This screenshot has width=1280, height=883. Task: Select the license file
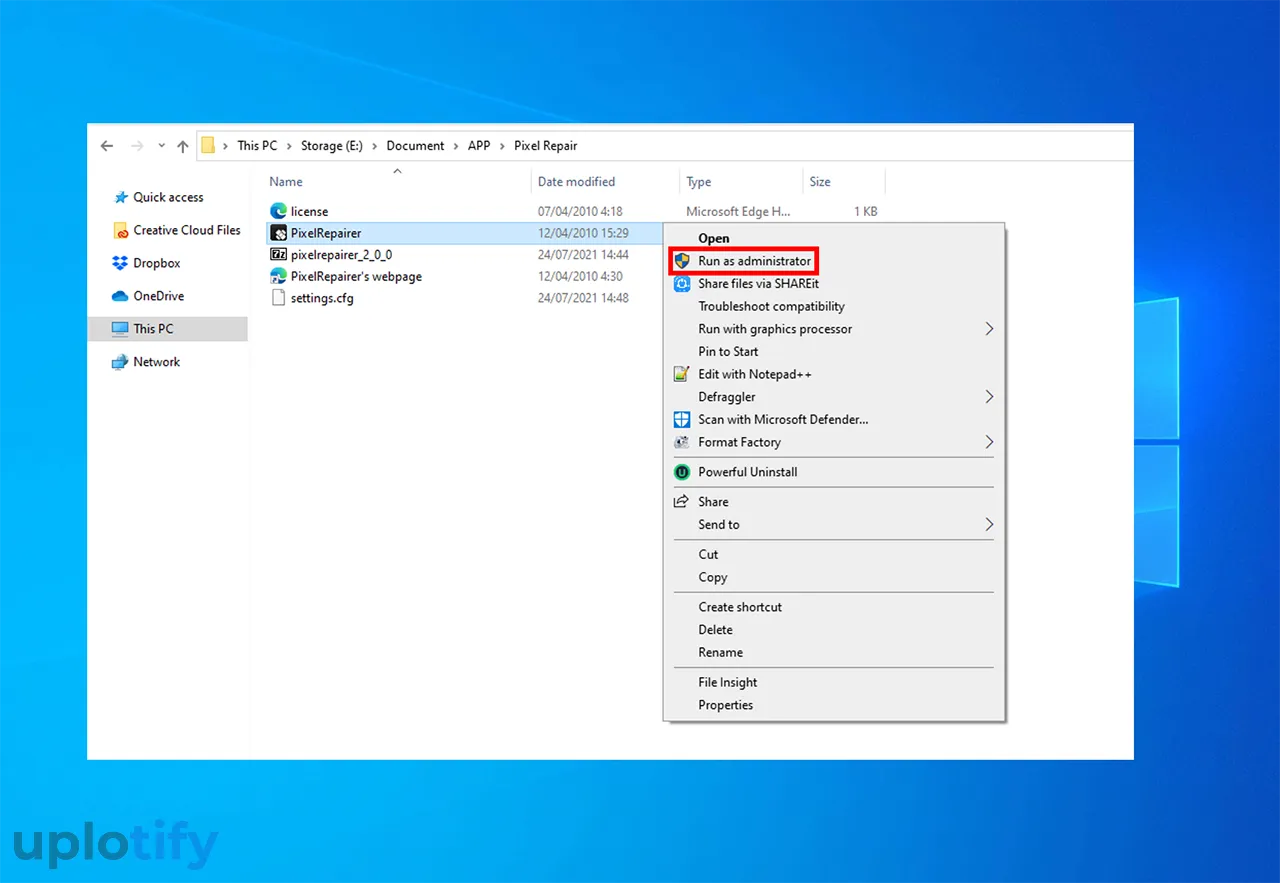(x=309, y=211)
